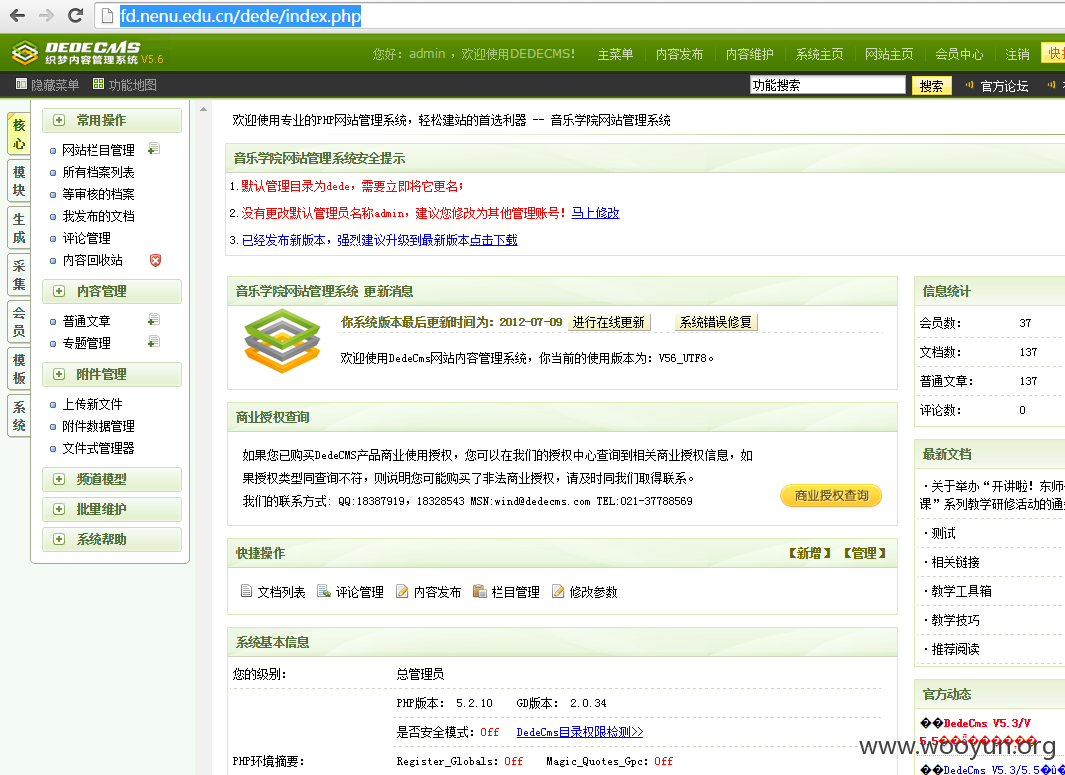Click the 评论管理 shortcut icon in 快捷操作
The width and height of the screenshot is (1065, 775).
pos(324,592)
